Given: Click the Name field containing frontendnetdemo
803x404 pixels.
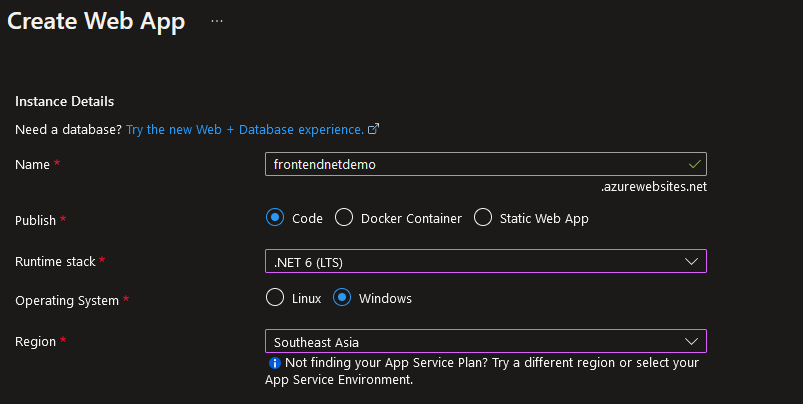Looking at the screenshot, I should coord(485,164).
